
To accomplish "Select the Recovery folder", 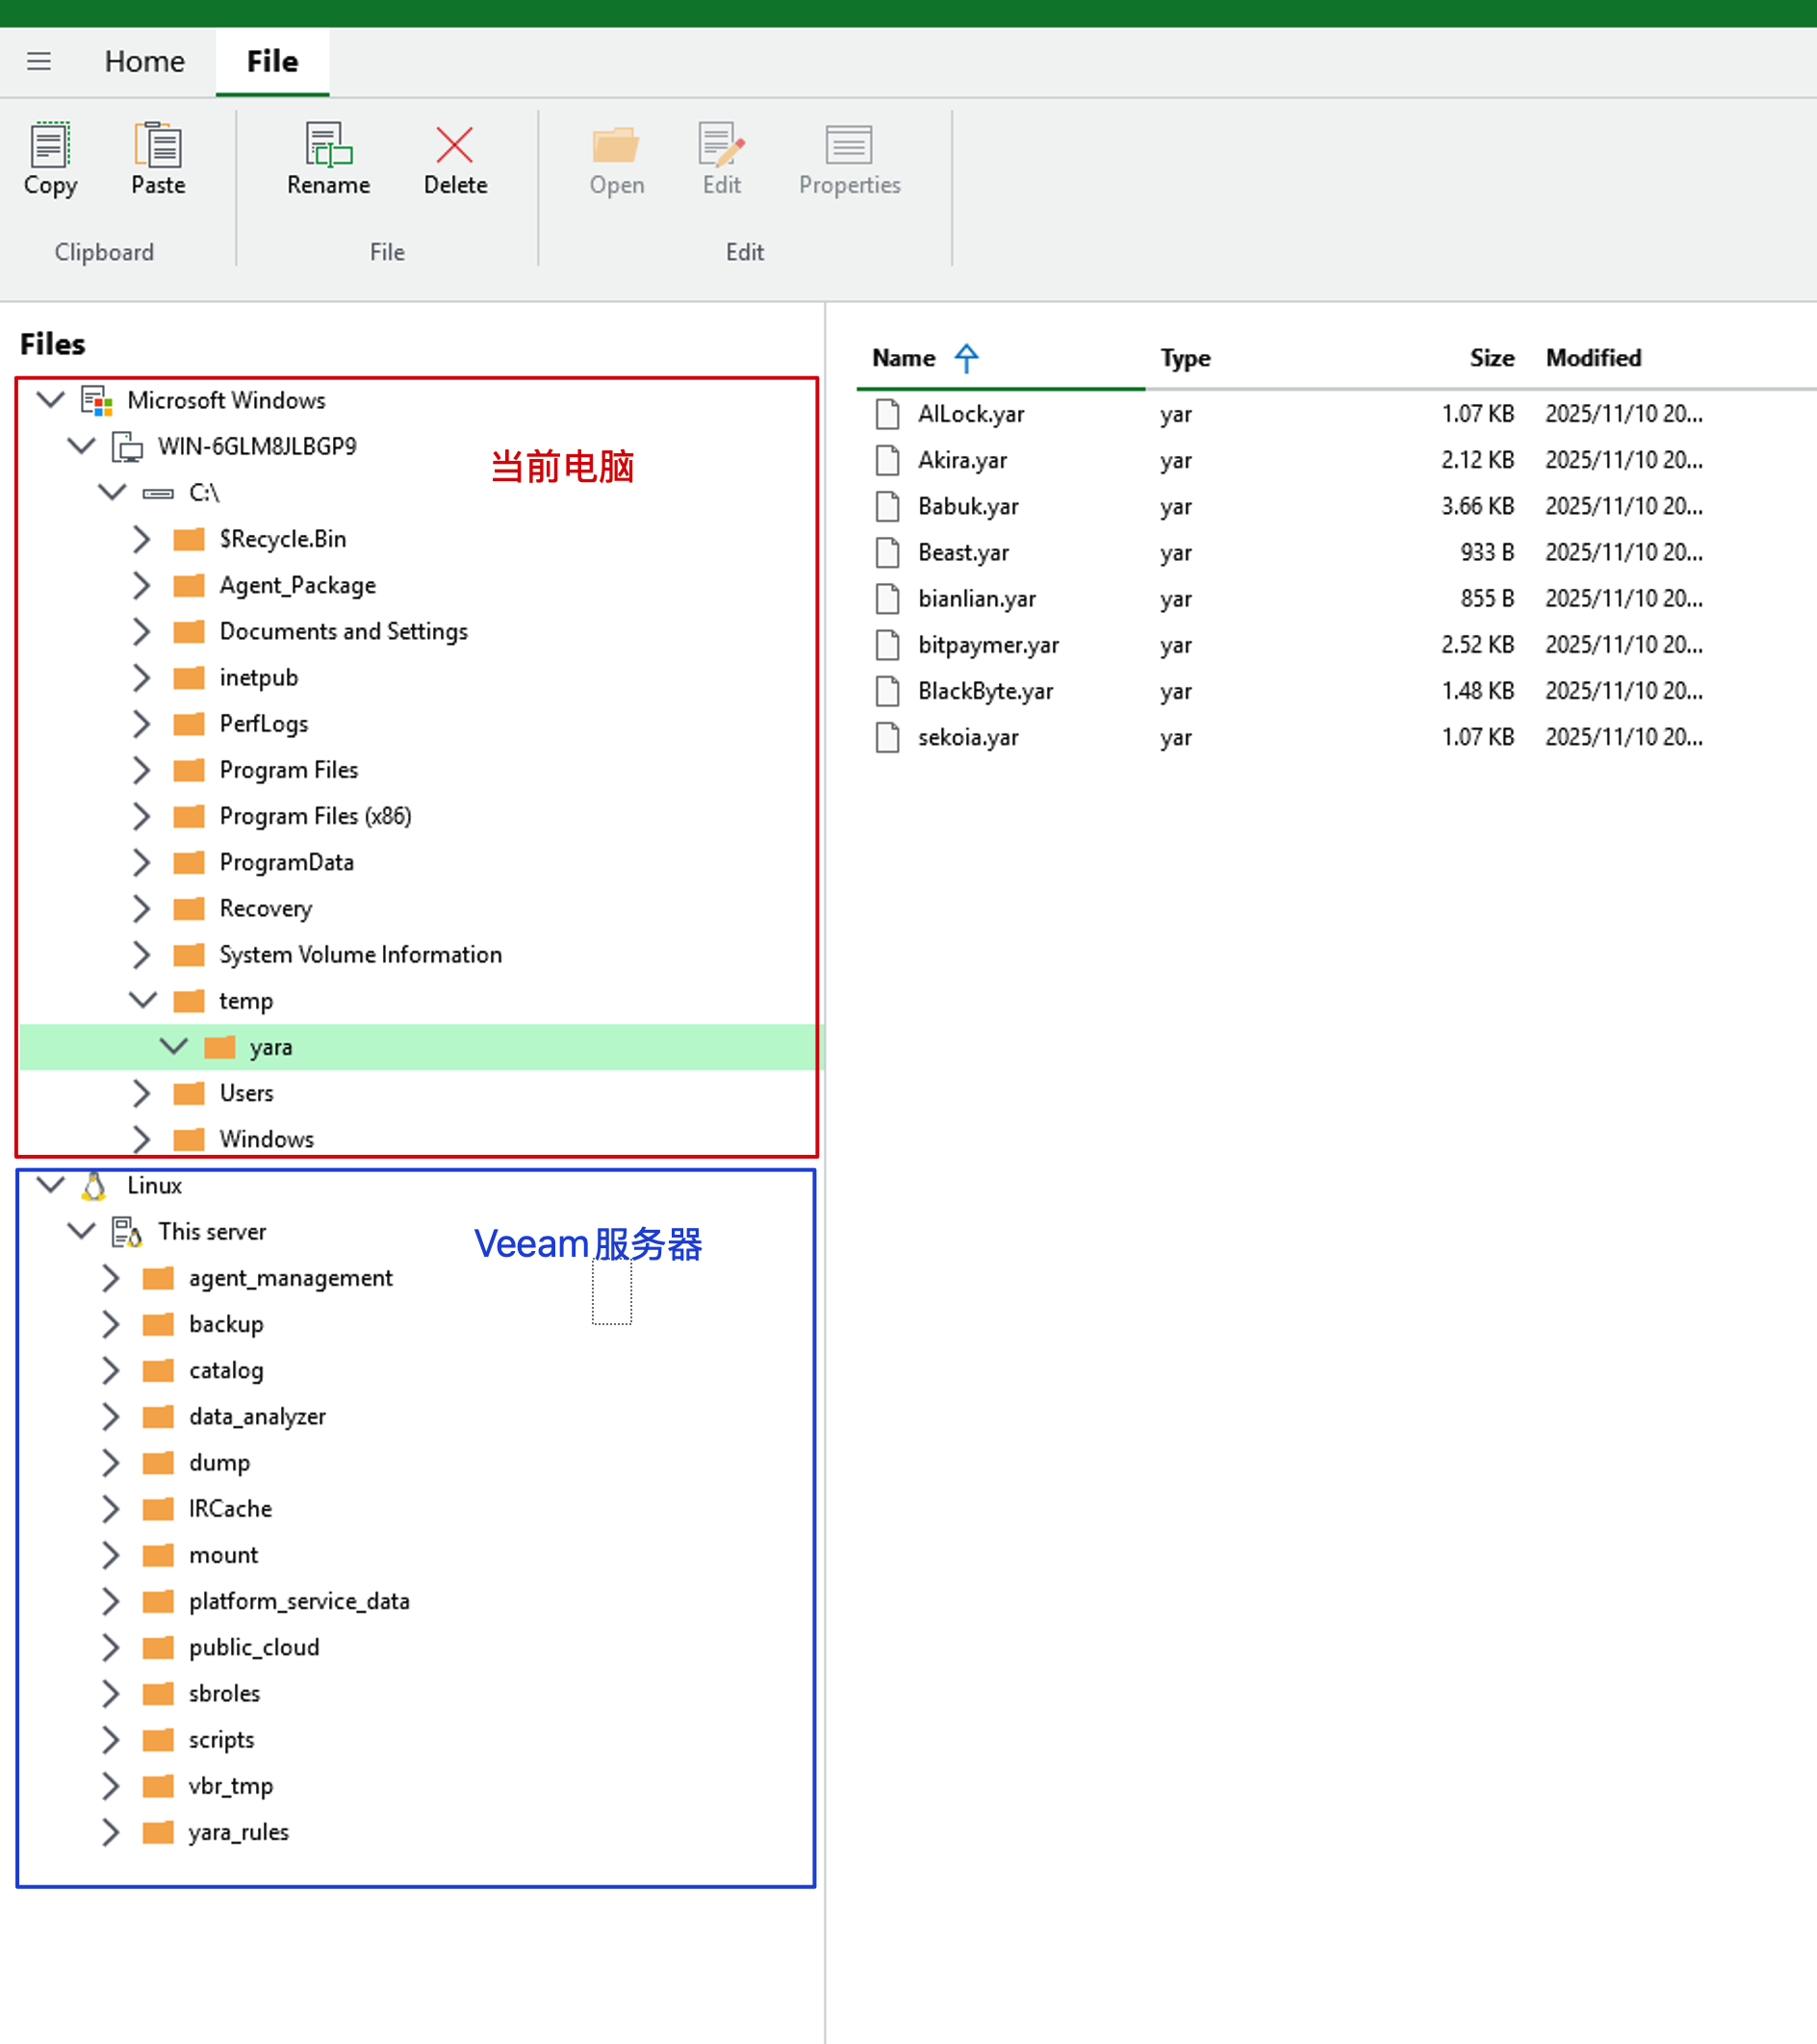I will click(266, 908).
